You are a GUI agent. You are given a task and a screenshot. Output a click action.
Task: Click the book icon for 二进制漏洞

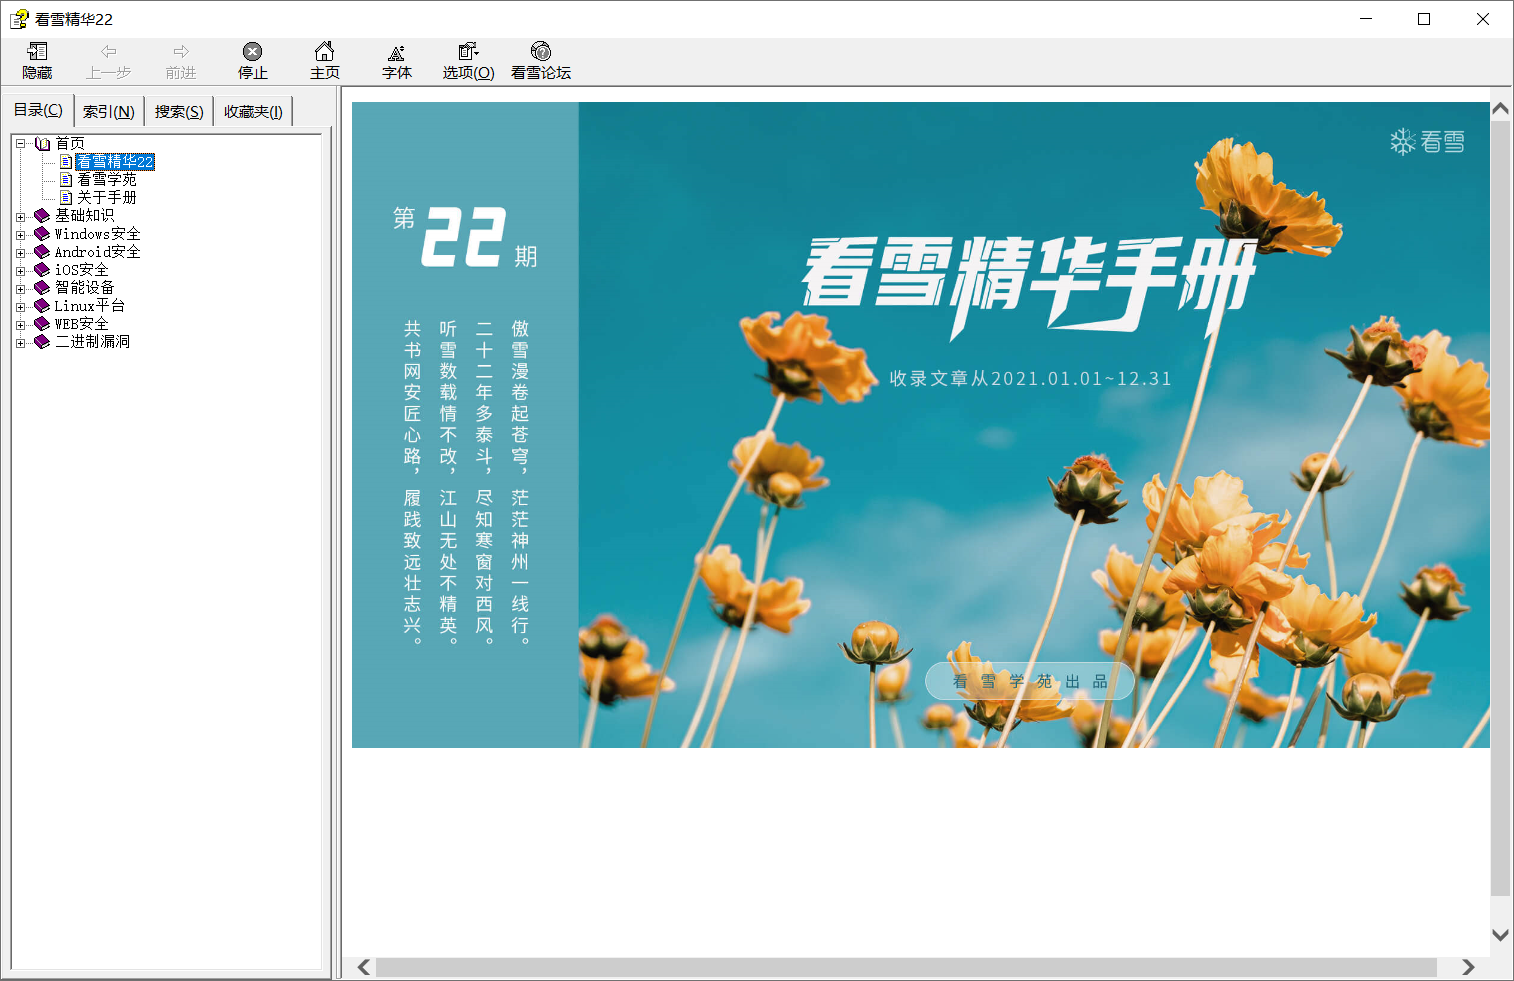[42, 342]
